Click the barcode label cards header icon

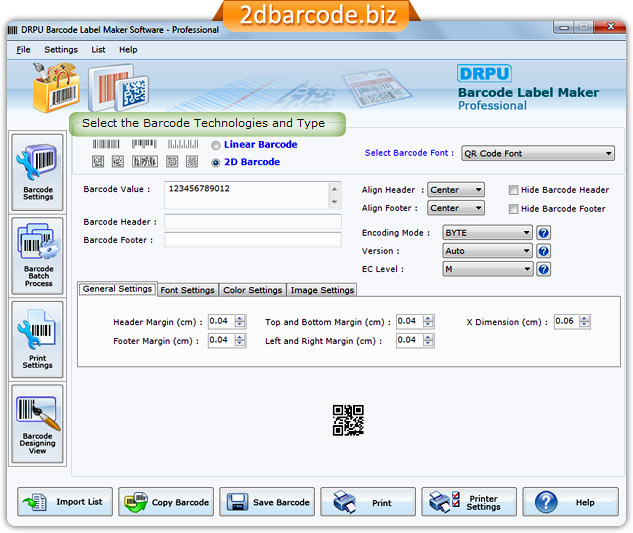coord(118,88)
